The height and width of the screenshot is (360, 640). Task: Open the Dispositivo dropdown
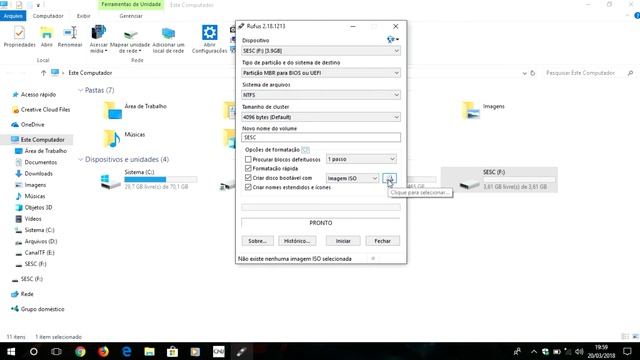[321, 51]
